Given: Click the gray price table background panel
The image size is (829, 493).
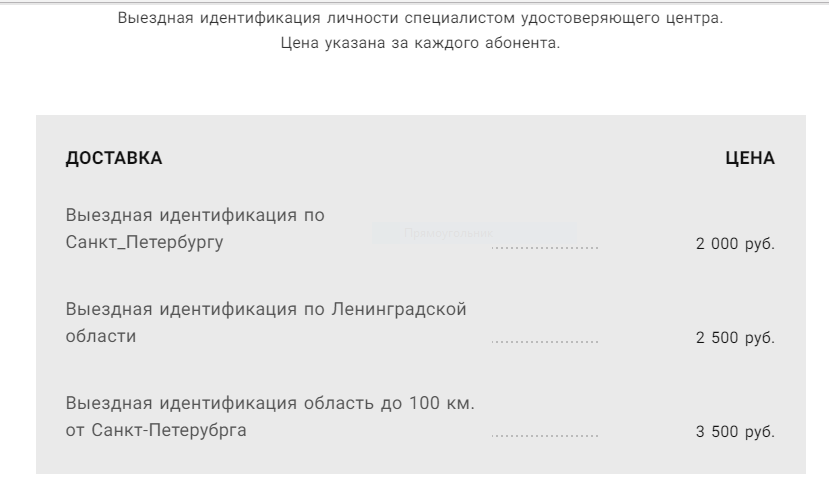Looking at the screenshot, I should coord(421,294).
